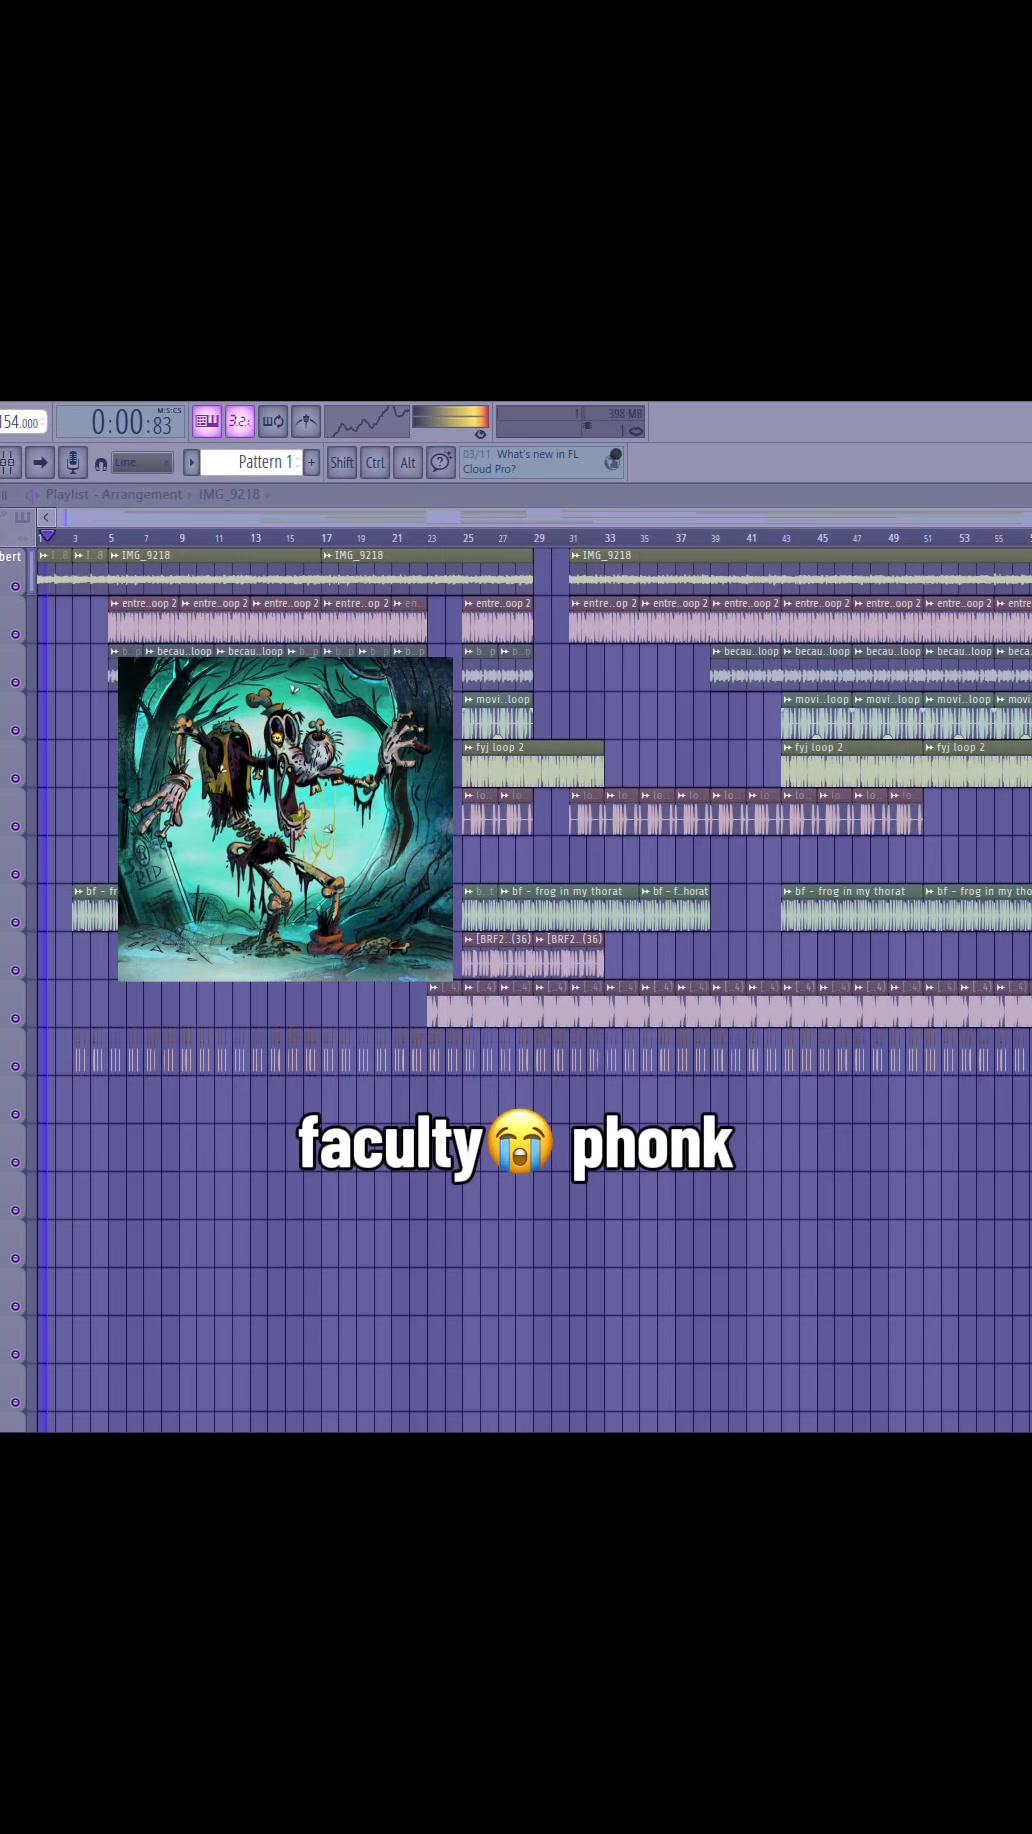Select entre..oop 2 clip at bar 25
The height and width of the screenshot is (1834, 1032).
[x=497, y=620]
